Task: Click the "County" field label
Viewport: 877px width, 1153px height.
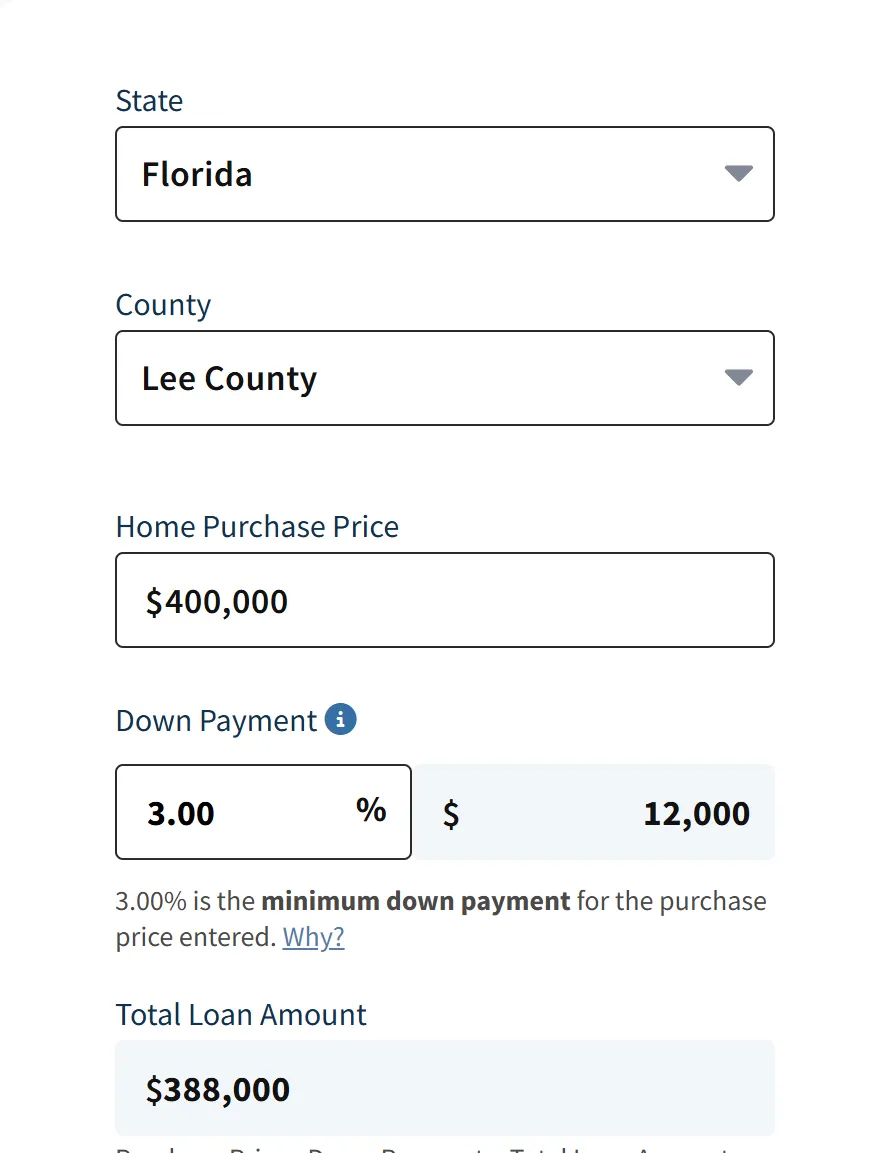Action: 163,305
